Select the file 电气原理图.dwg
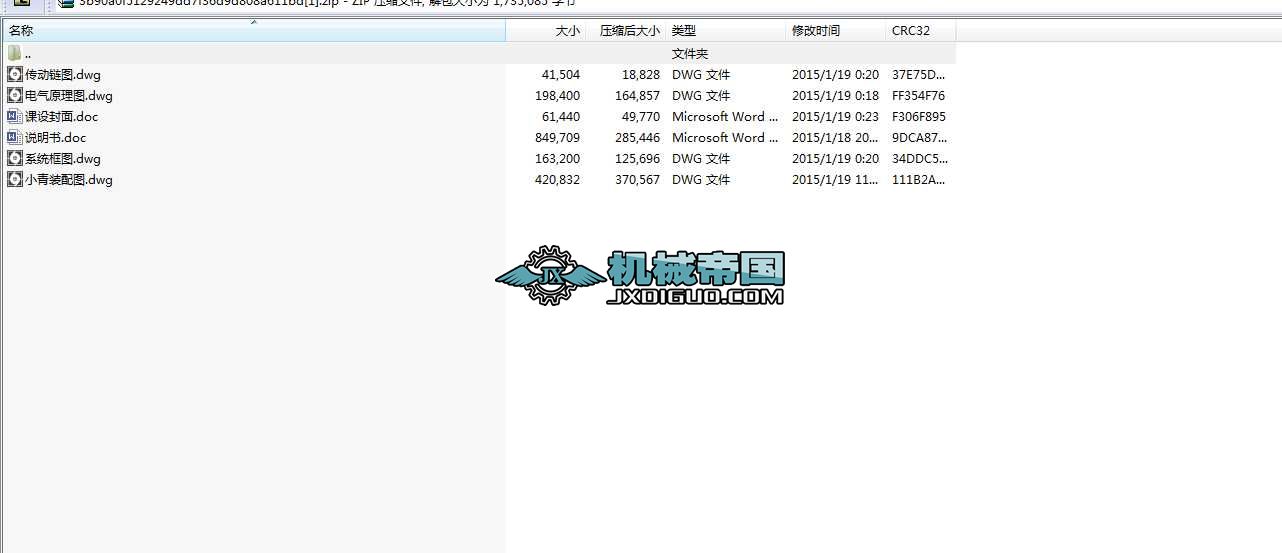This screenshot has height=553, width=1282. [69, 96]
